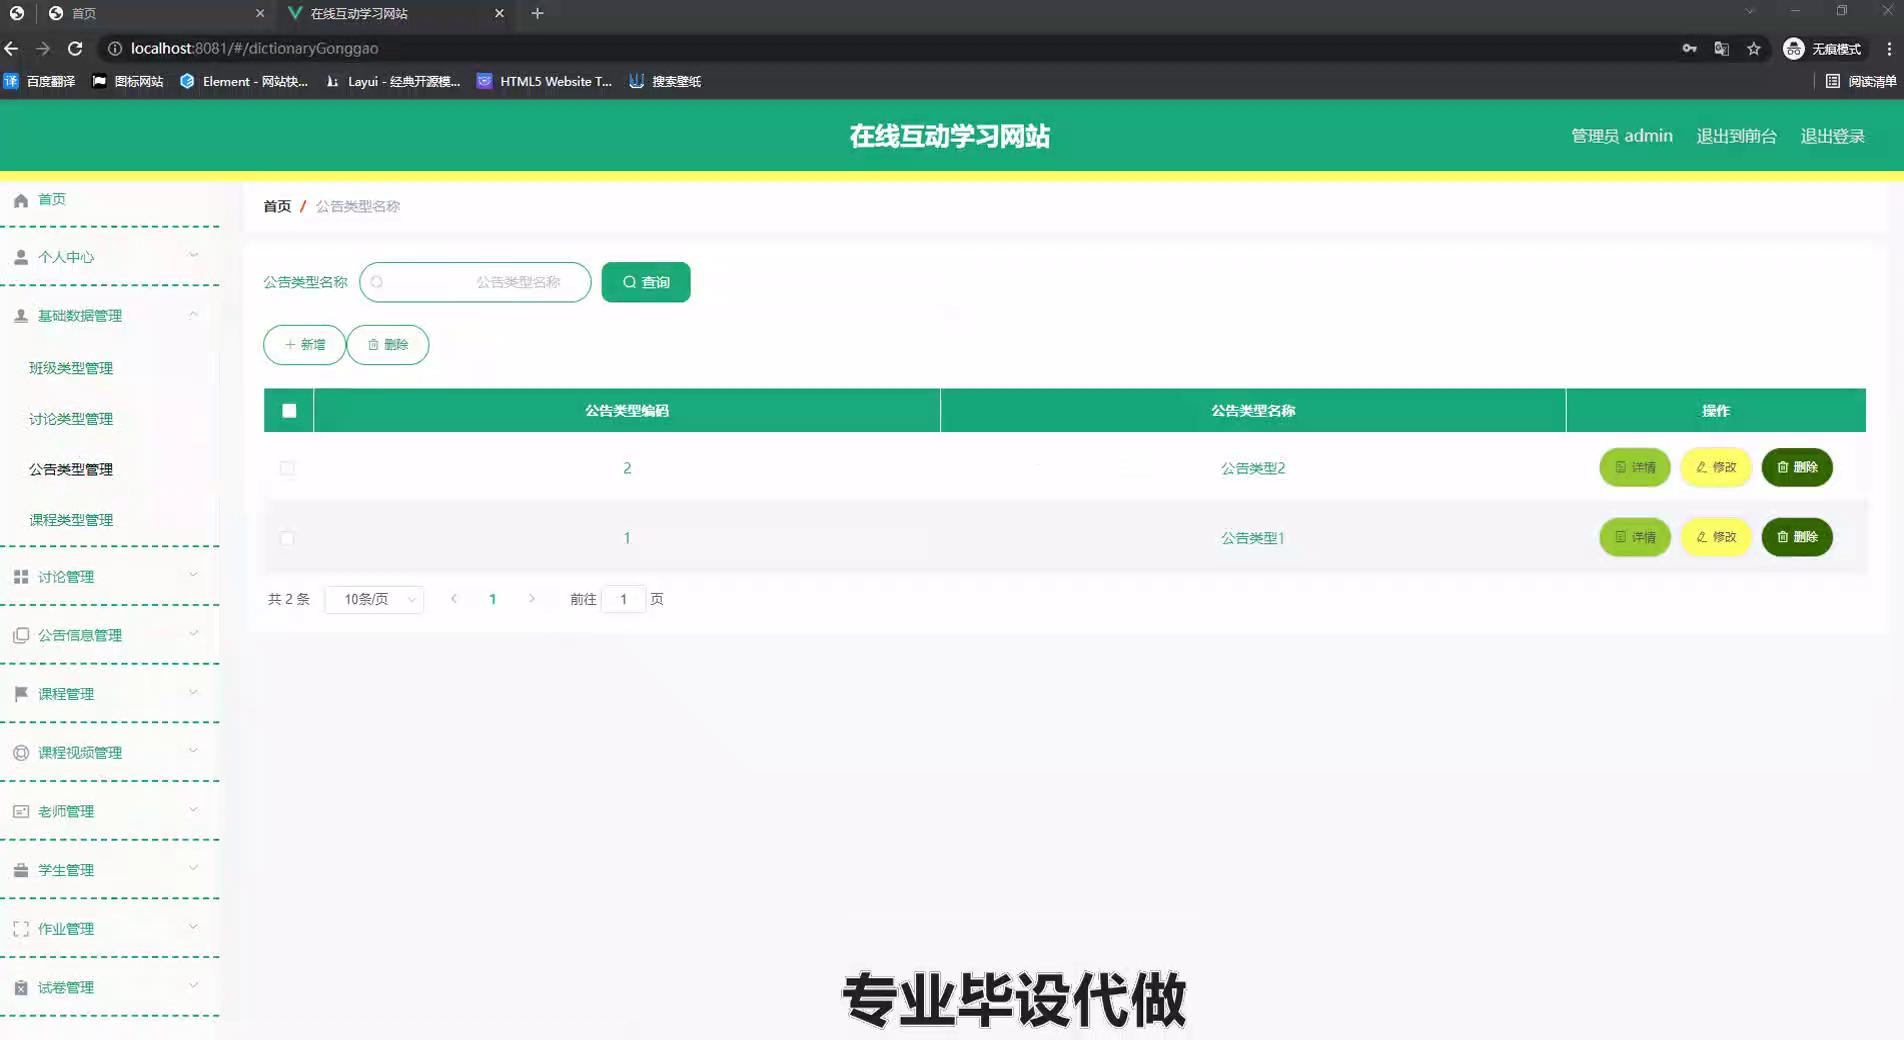Collapse the 基础数据管理 sidebar menu
The height and width of the screenshot is (1040, 1904).
pyautogui.click(x=108, y=316)
